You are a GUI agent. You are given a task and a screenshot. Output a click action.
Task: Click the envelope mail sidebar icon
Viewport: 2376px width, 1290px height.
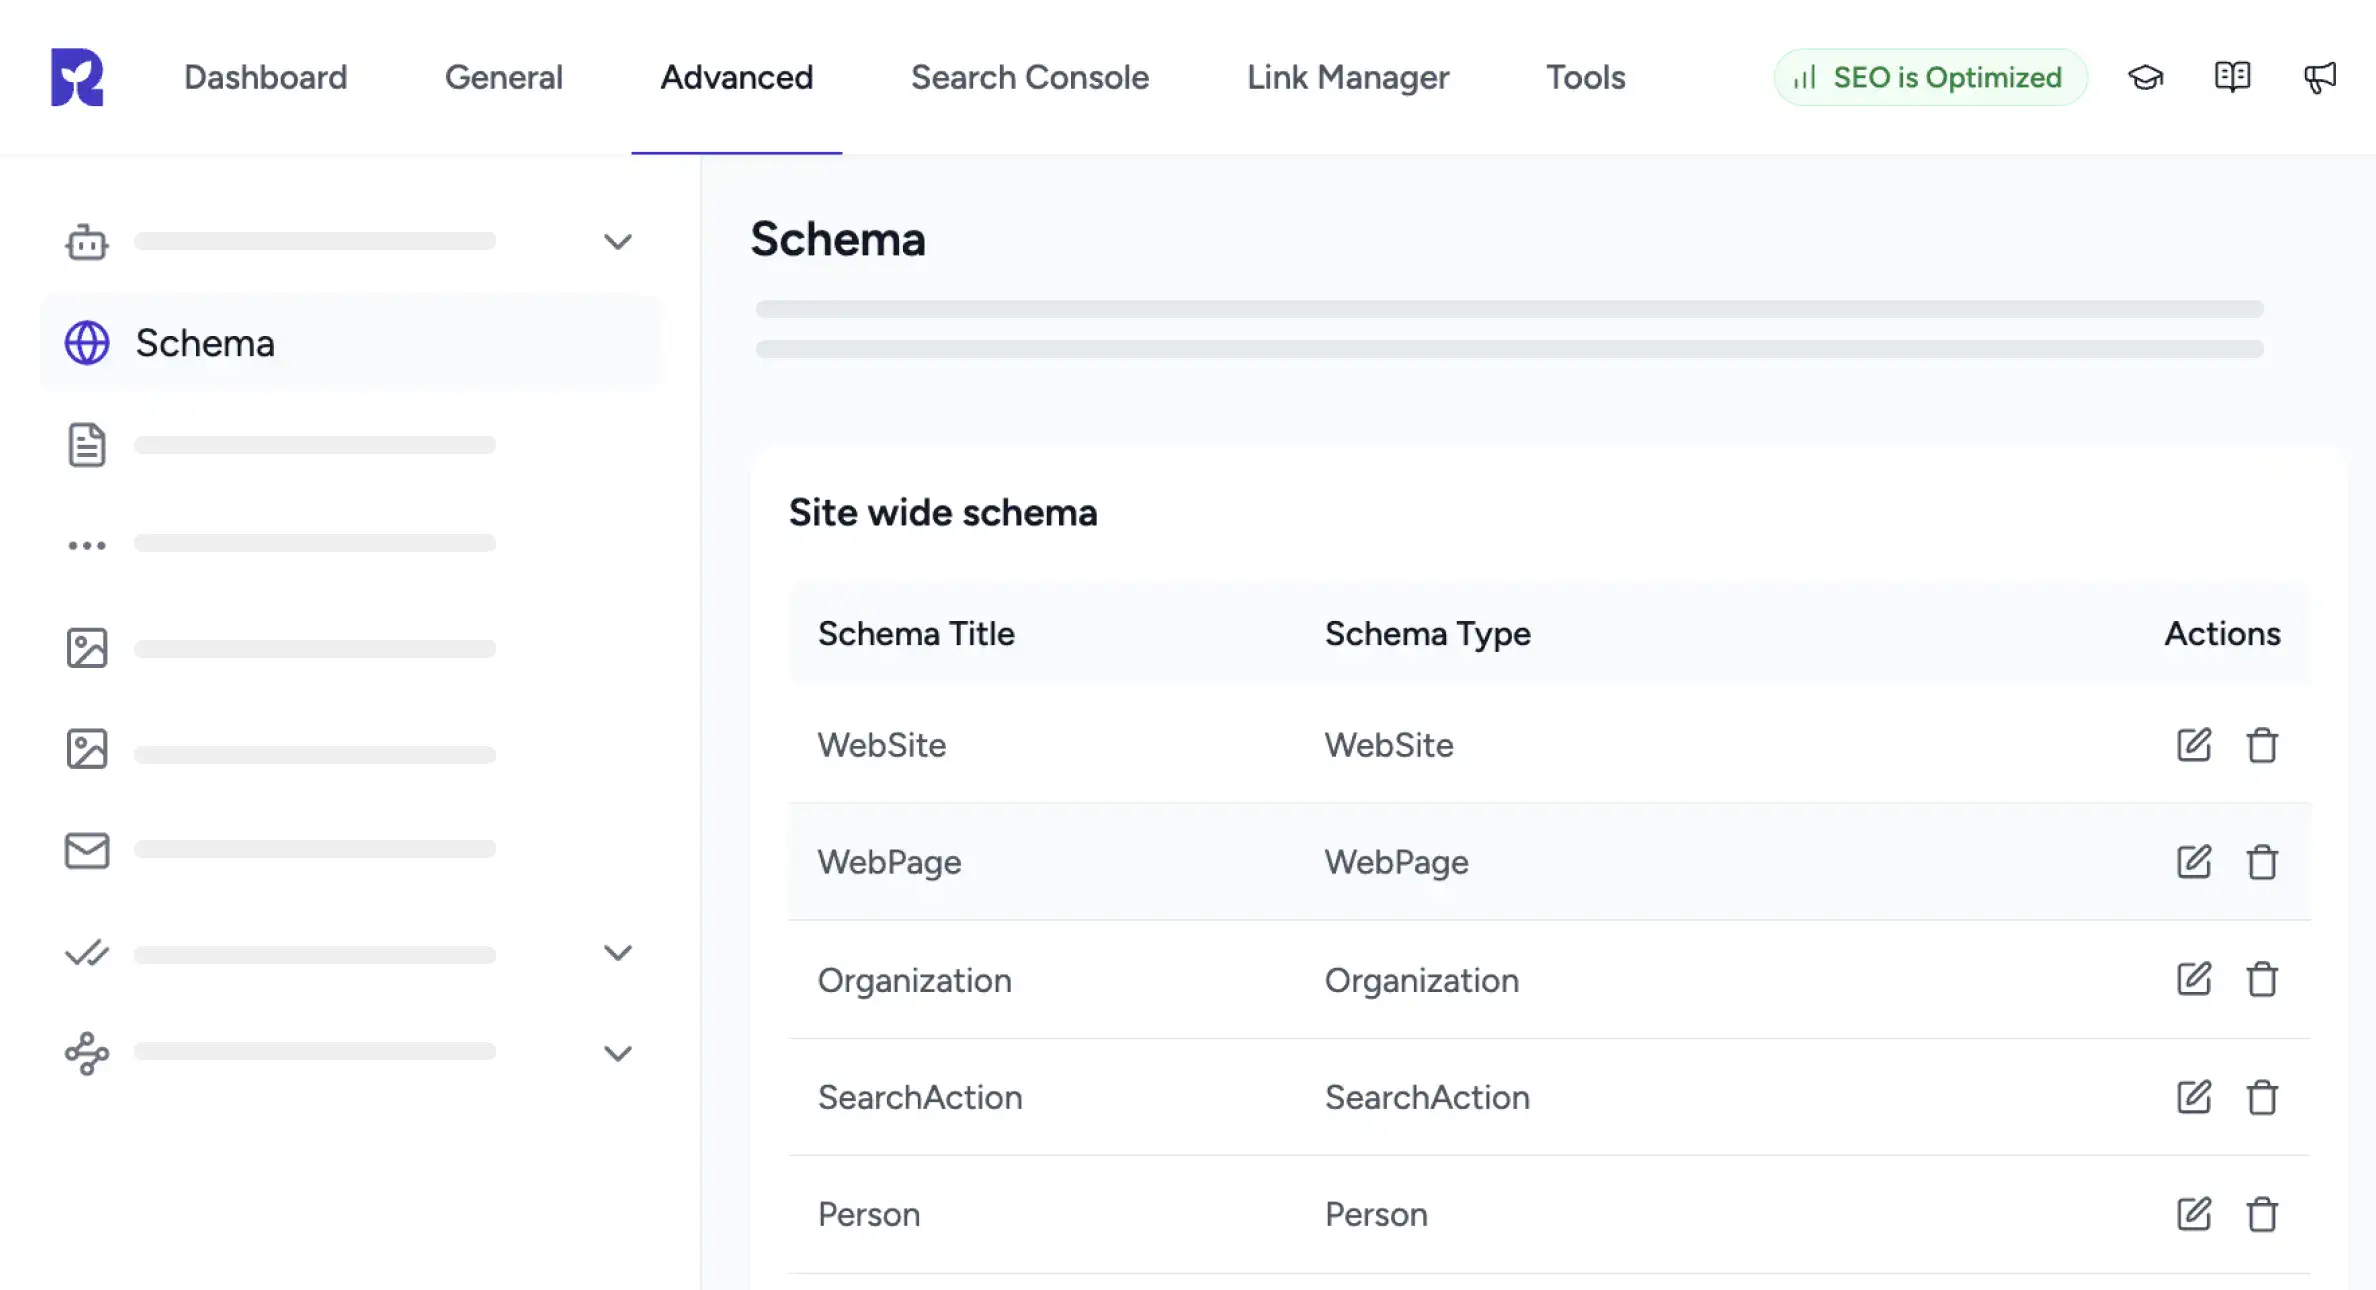pos(87,851)
